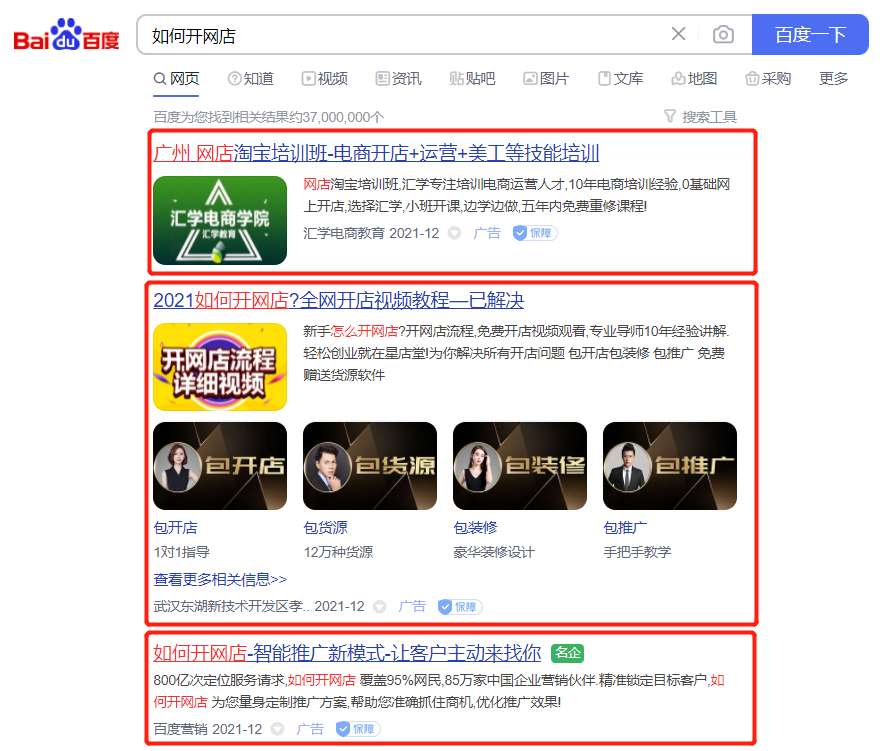Click the 包开店 image card
This screenshot has width=890, height=751.
tap(220, 466)
